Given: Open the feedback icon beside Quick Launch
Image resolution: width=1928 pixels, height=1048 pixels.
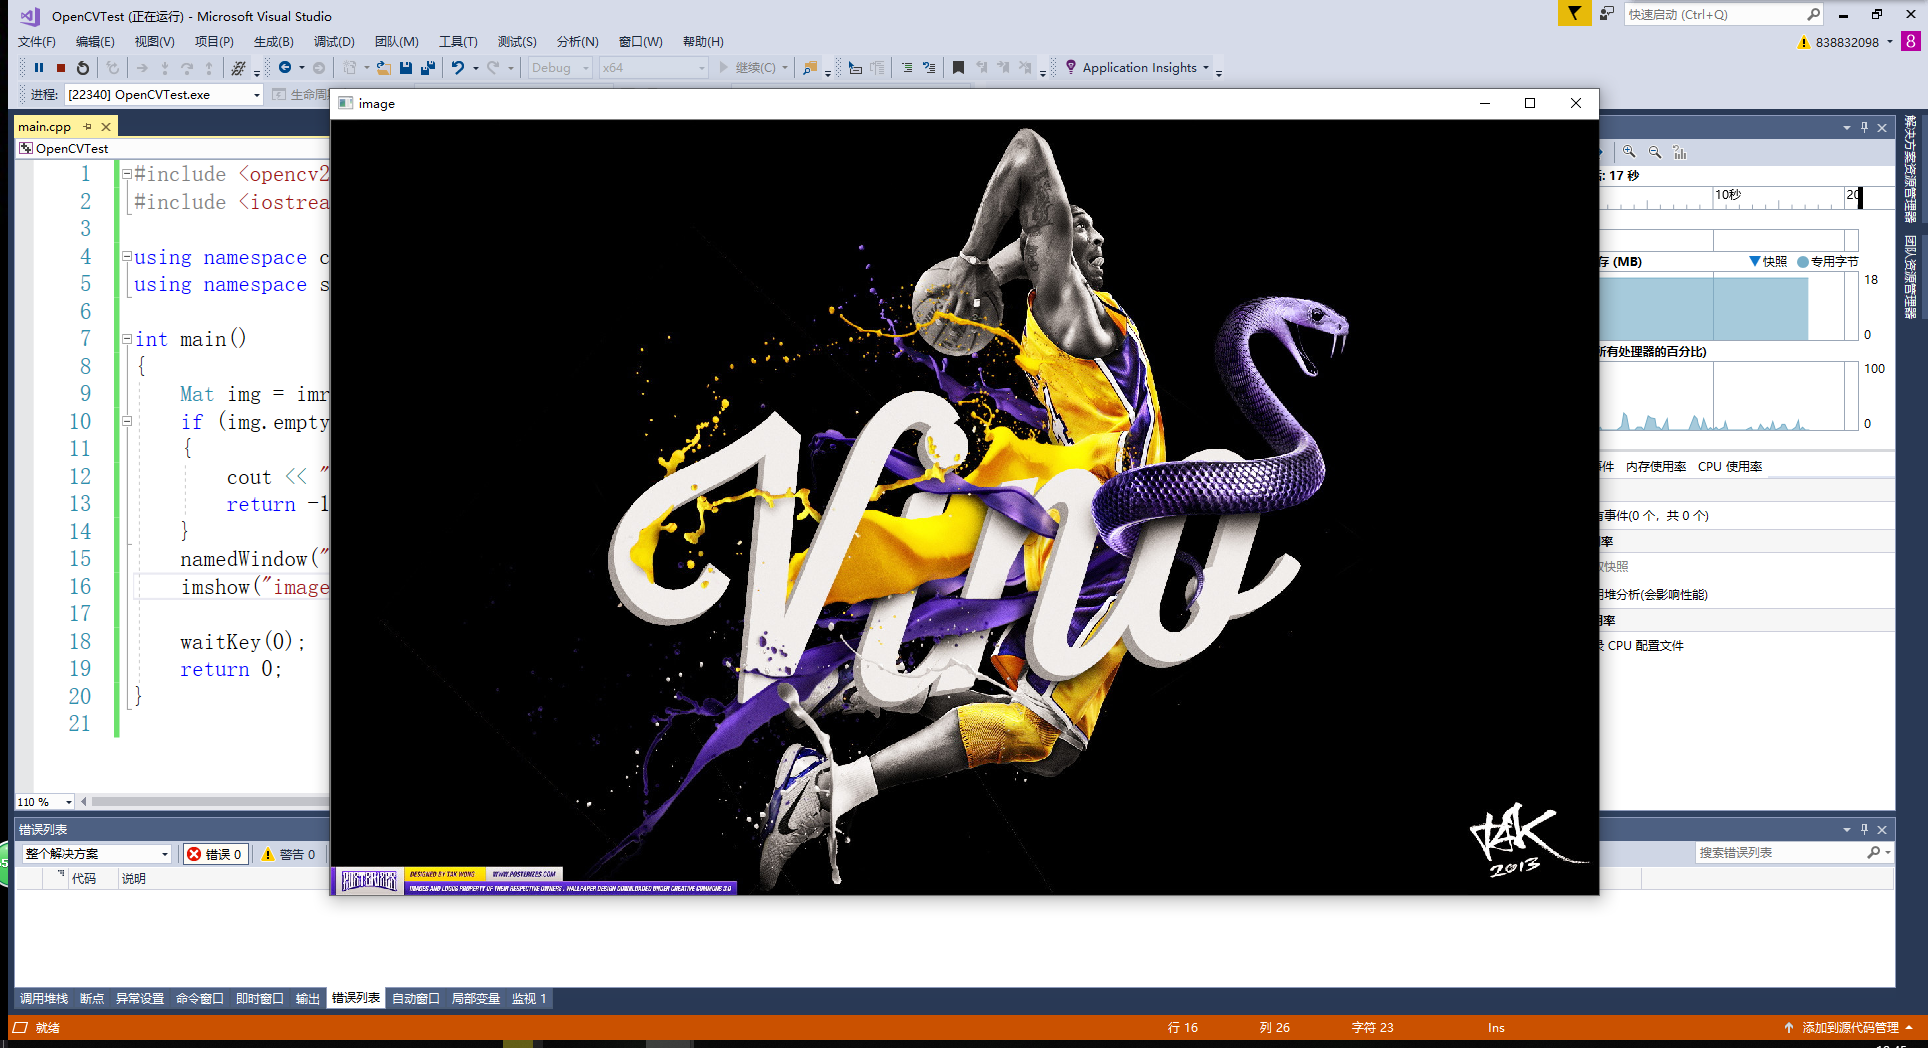Looking at the screenshot, I should point(1607,14).
